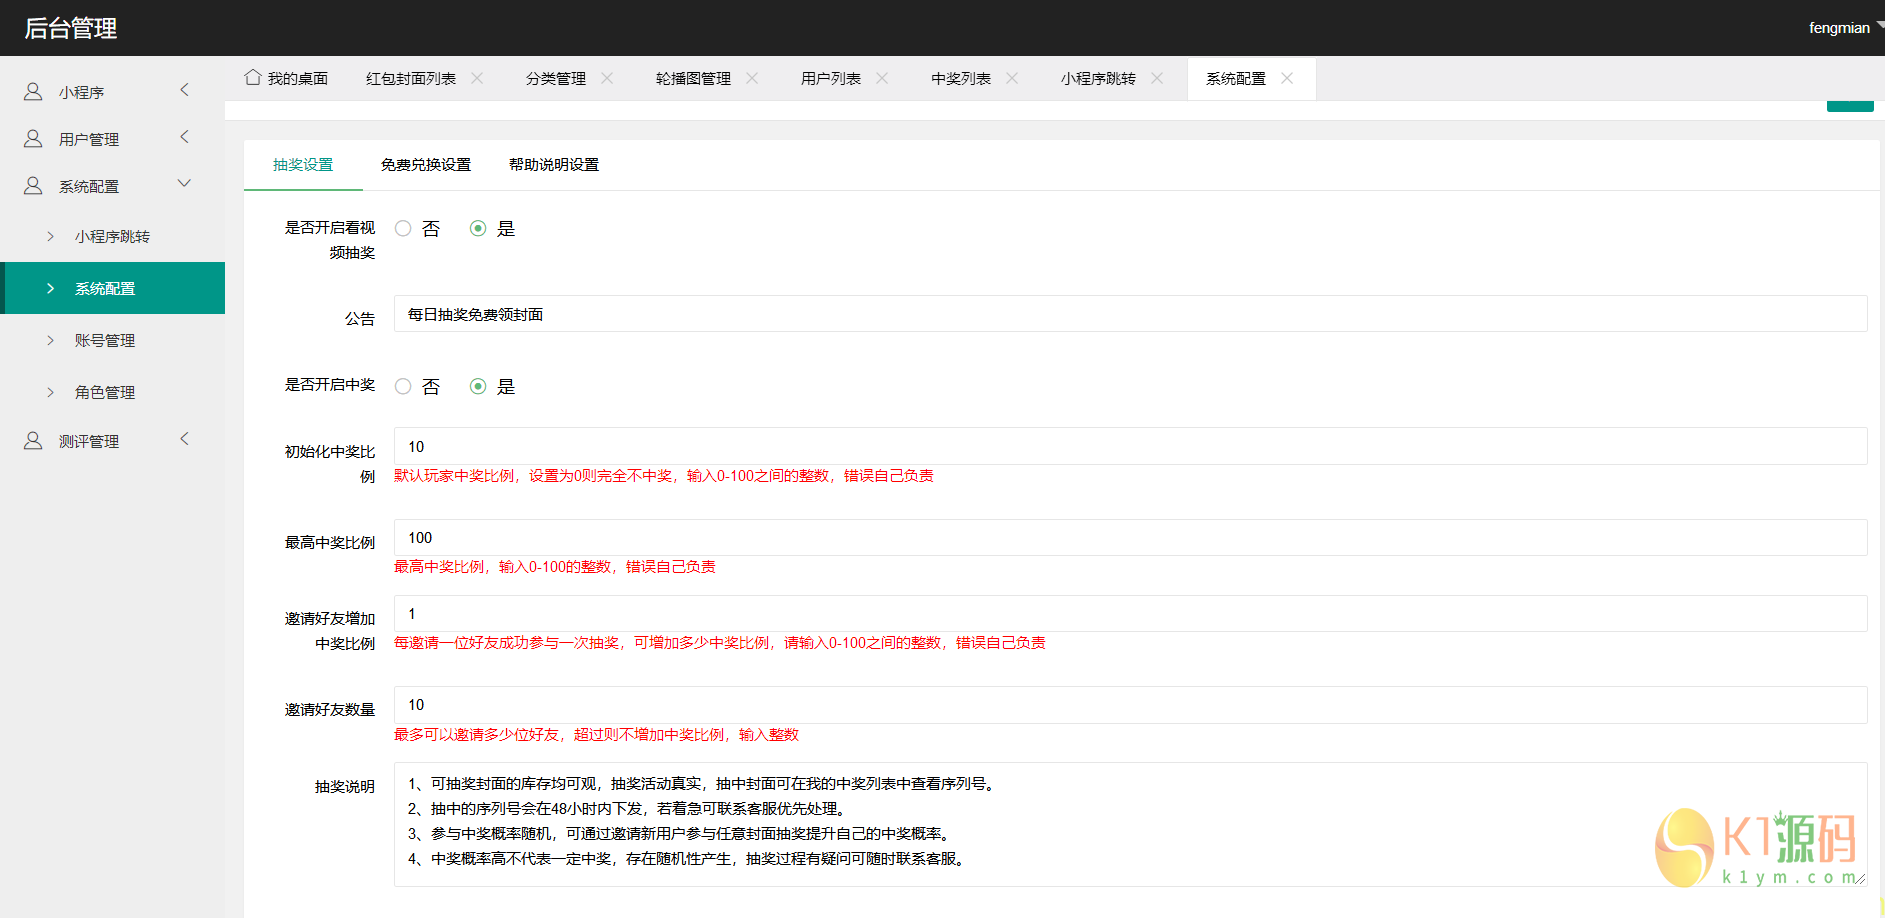Click the 系统配置 sidebar icon

point(31,184)
